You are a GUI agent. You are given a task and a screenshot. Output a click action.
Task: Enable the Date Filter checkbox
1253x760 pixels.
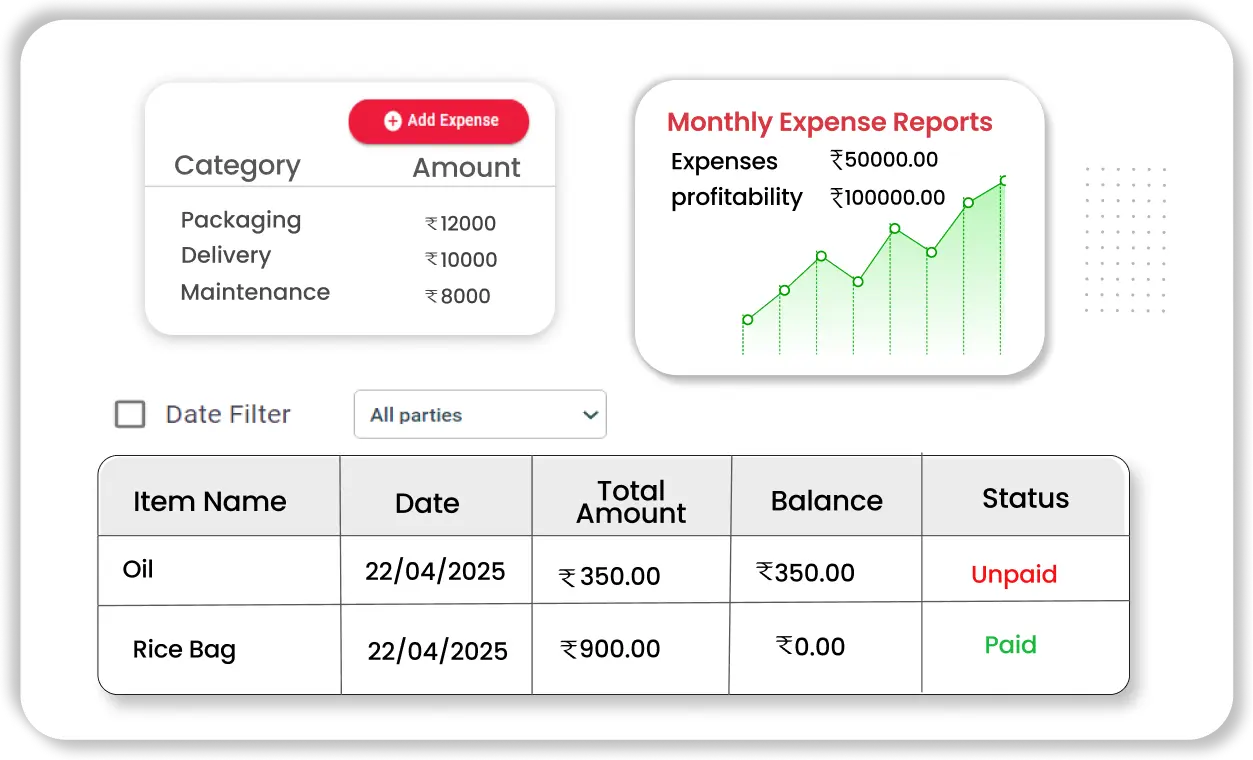[130, 414]
